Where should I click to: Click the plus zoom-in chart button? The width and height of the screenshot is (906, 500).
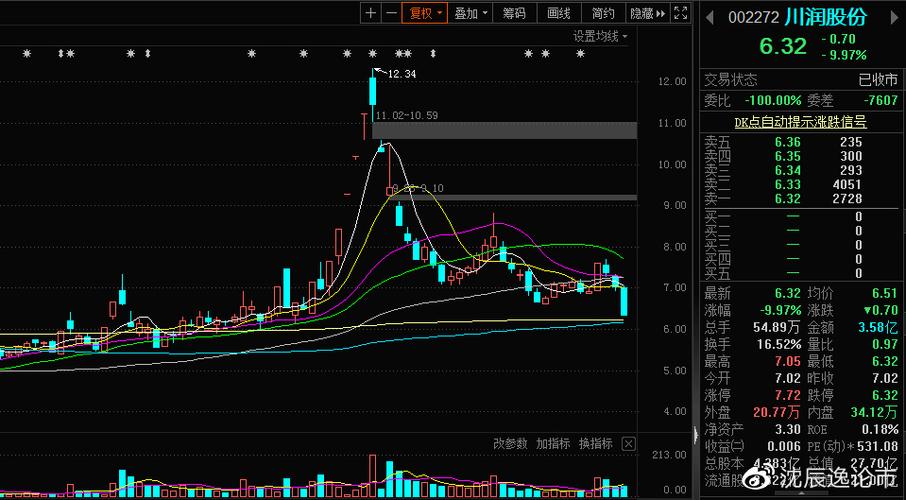[371, 13]
